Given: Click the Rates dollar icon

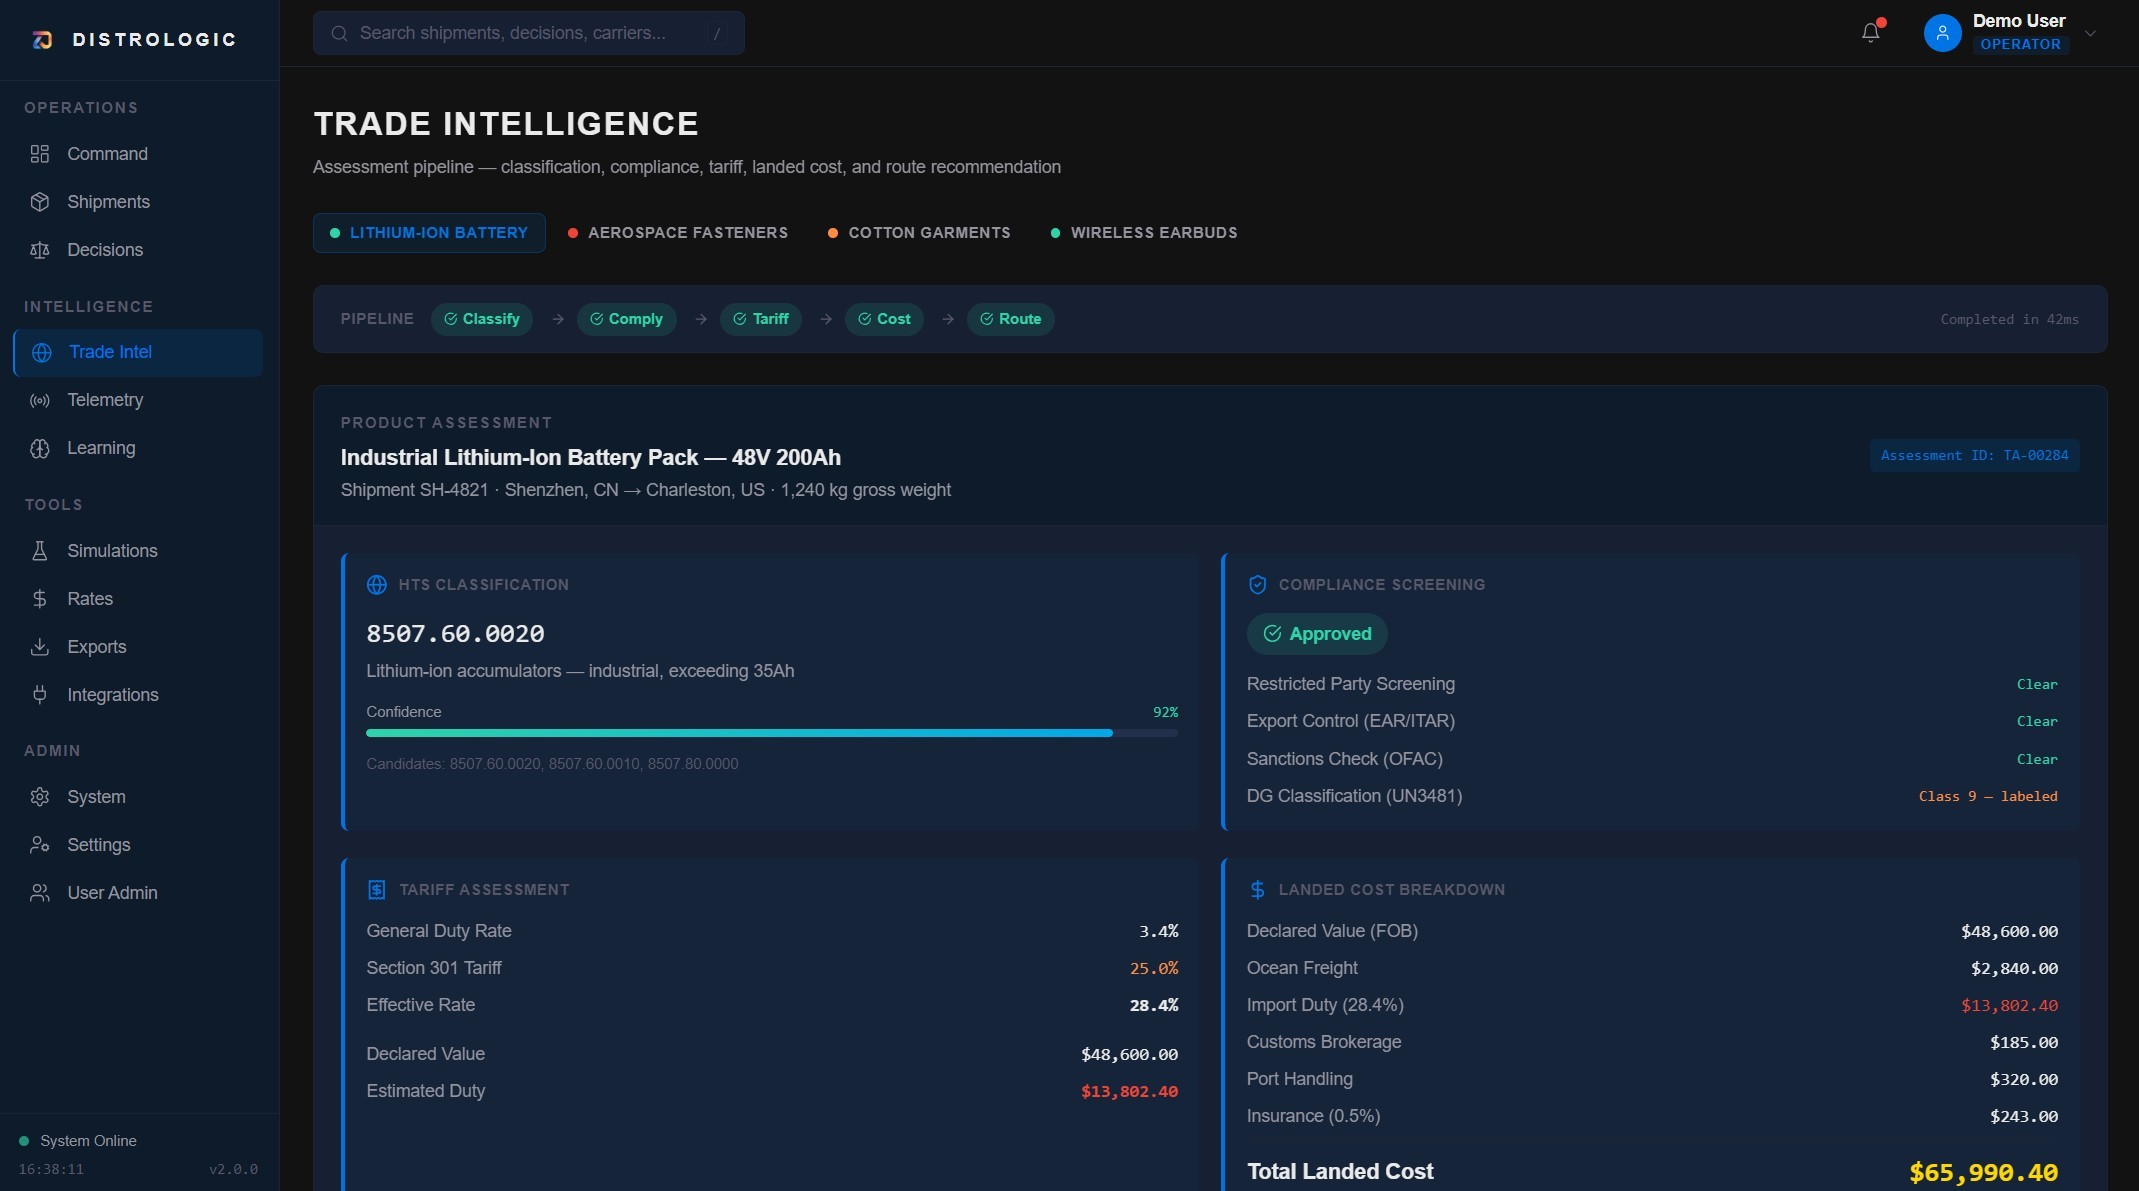Looking at the screenshot, I should coord(40,599).
